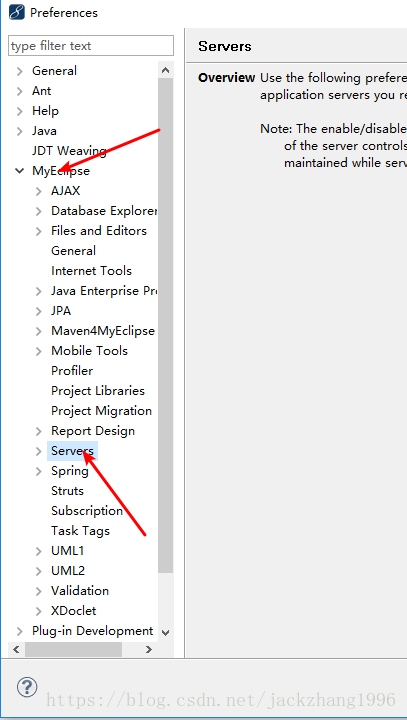Expand the Servers node
Viewport: 407px width, 720px height.
39,451
